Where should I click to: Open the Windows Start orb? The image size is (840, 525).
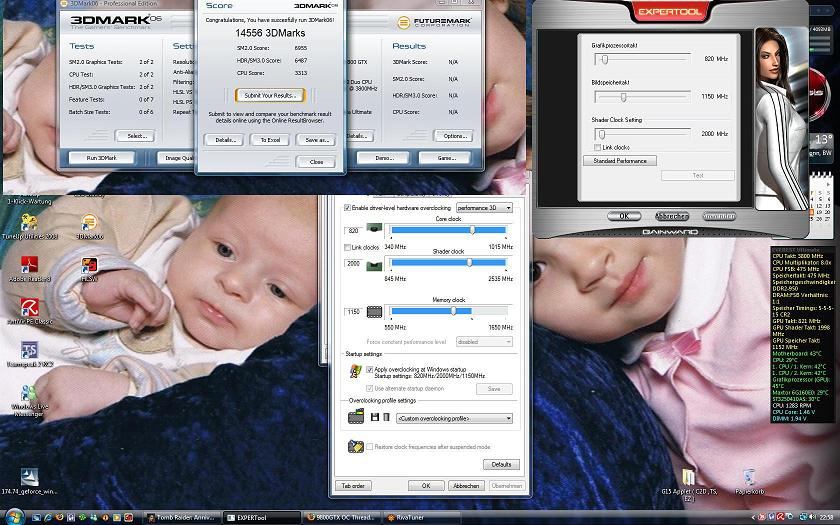14,517
